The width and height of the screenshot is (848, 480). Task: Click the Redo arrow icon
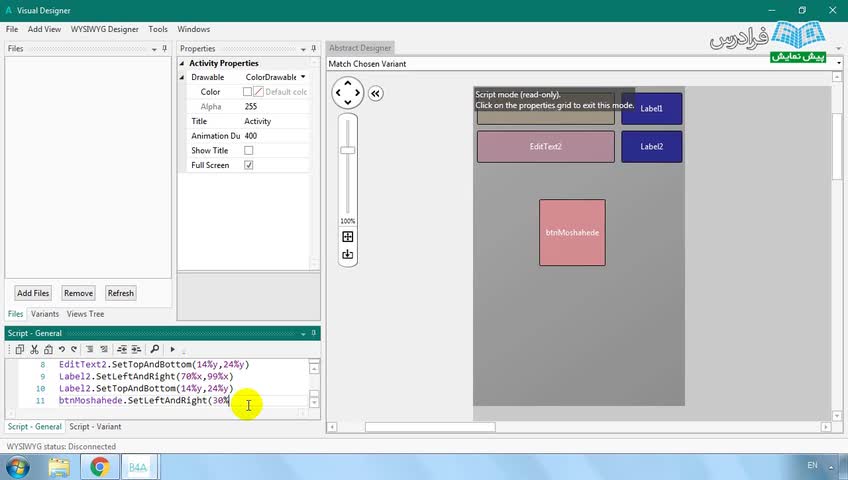[75, 349]
